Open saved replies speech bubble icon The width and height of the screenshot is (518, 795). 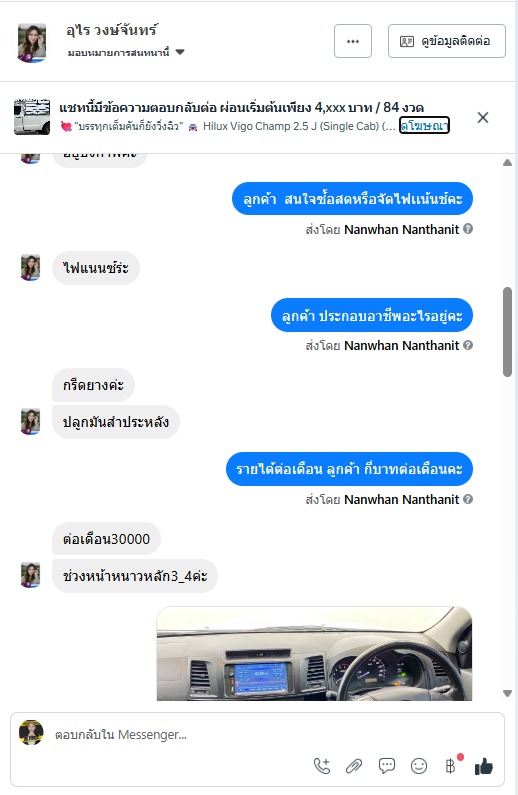coord(387,766)
